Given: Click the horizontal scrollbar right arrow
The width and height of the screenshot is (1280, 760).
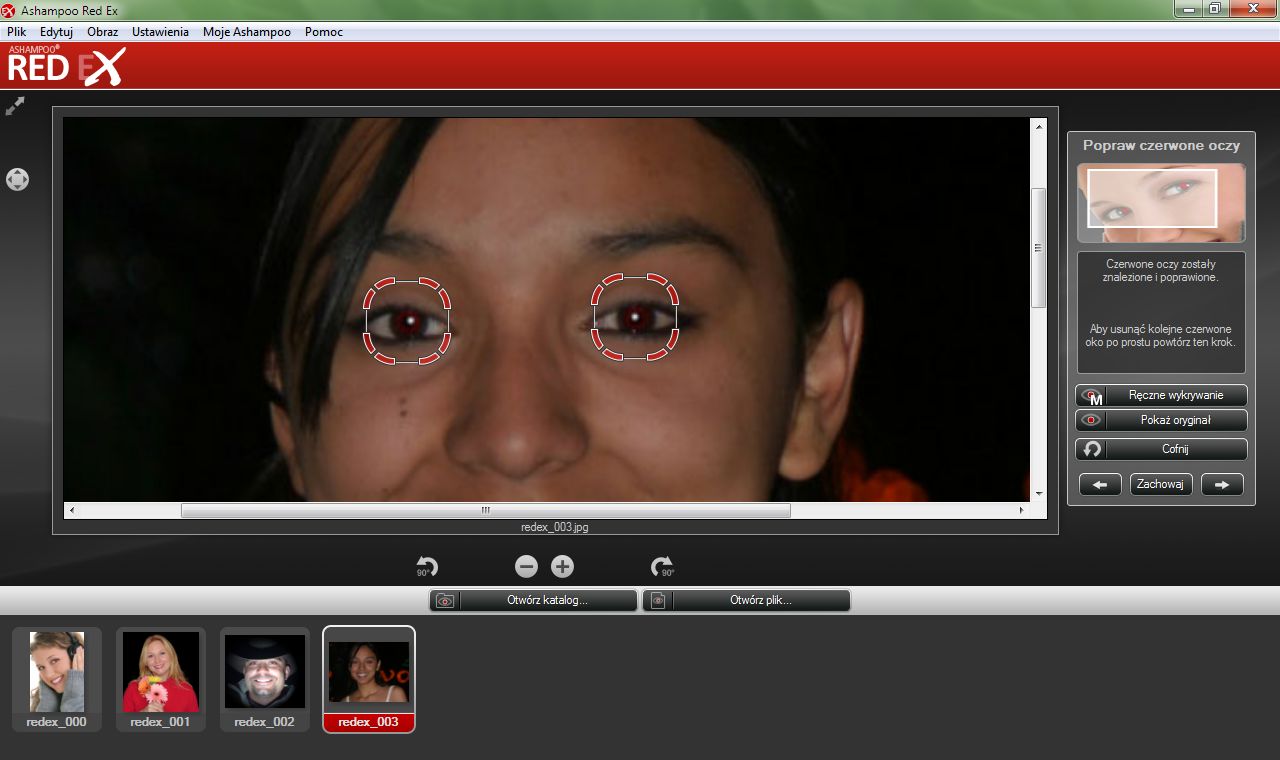Looking at the screenshot, I should point(1022,510).
